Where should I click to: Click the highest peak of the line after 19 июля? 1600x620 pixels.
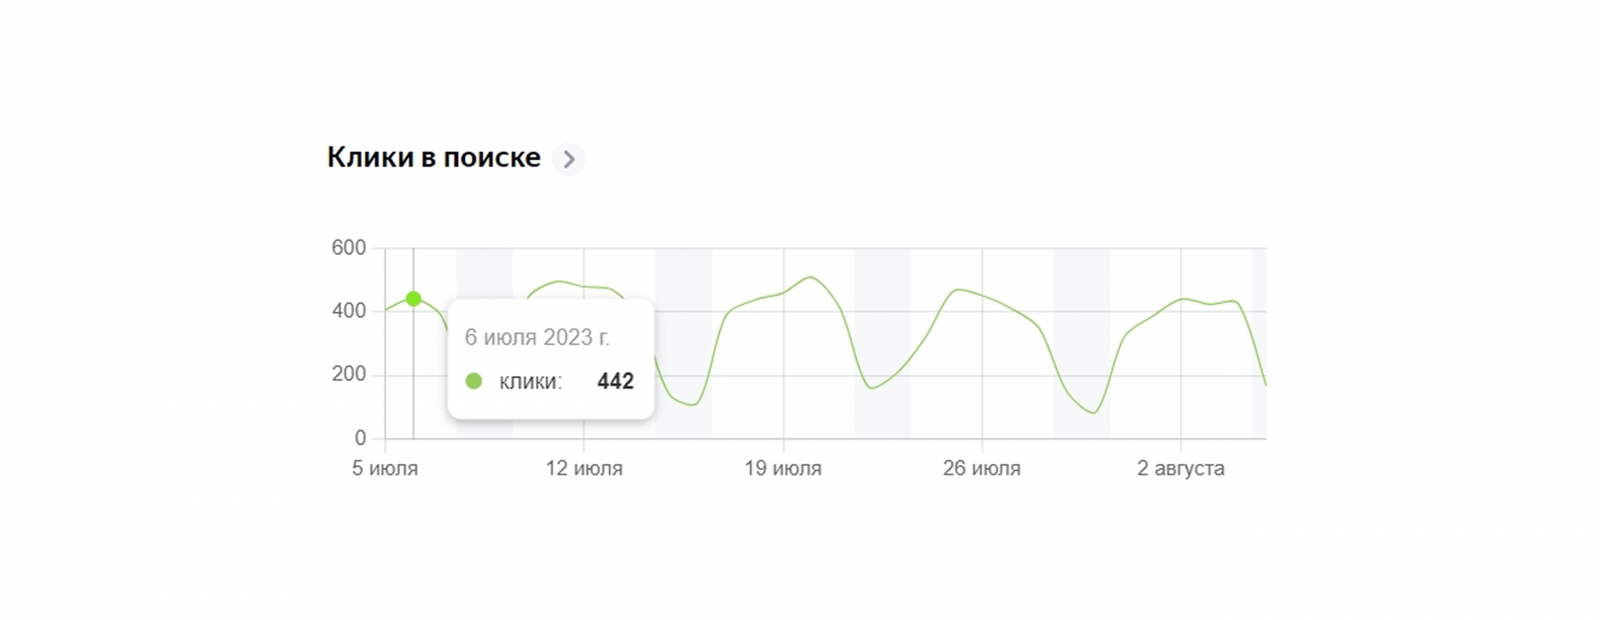pos(810,277)
